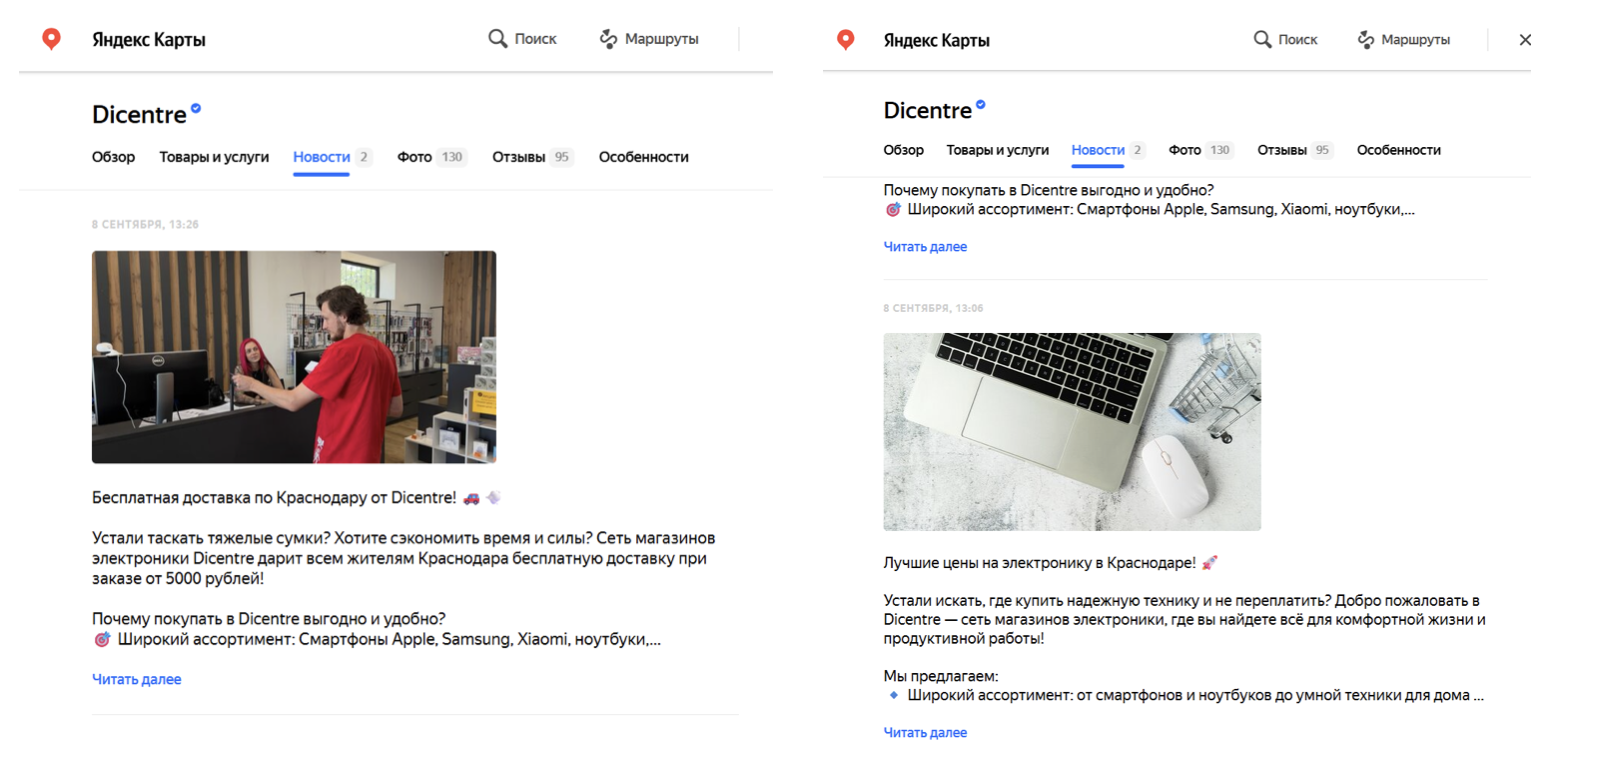Image resolution: width=1598 pixels, height=770 pixels.
Task: Click the car emoji after the delivery headline
Action: (x=471, y=498)
